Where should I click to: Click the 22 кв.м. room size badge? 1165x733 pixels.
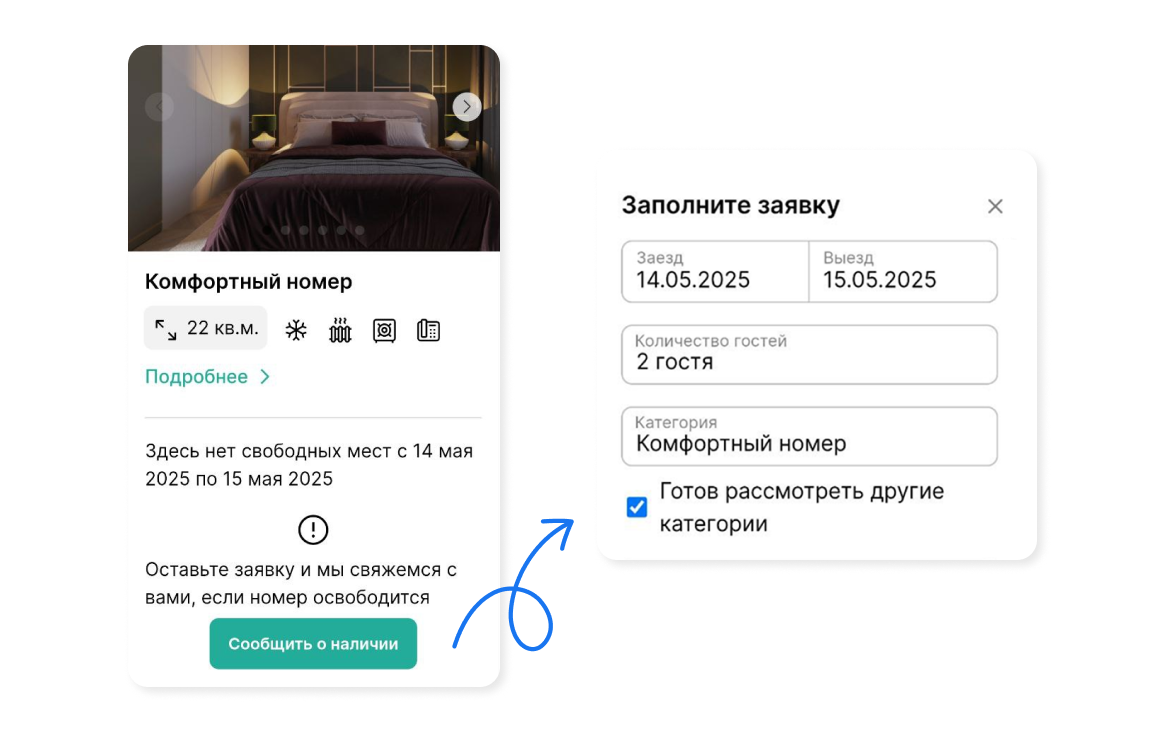pos(206,328)
